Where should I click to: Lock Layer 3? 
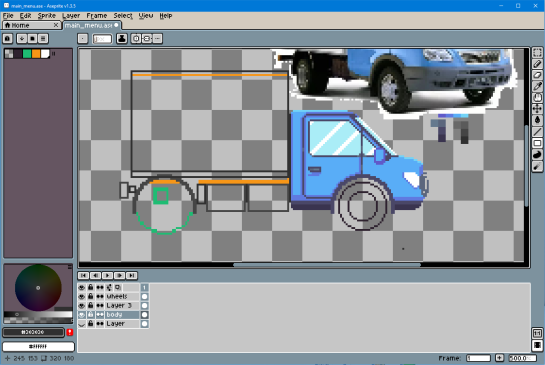(x=91, y=306)
